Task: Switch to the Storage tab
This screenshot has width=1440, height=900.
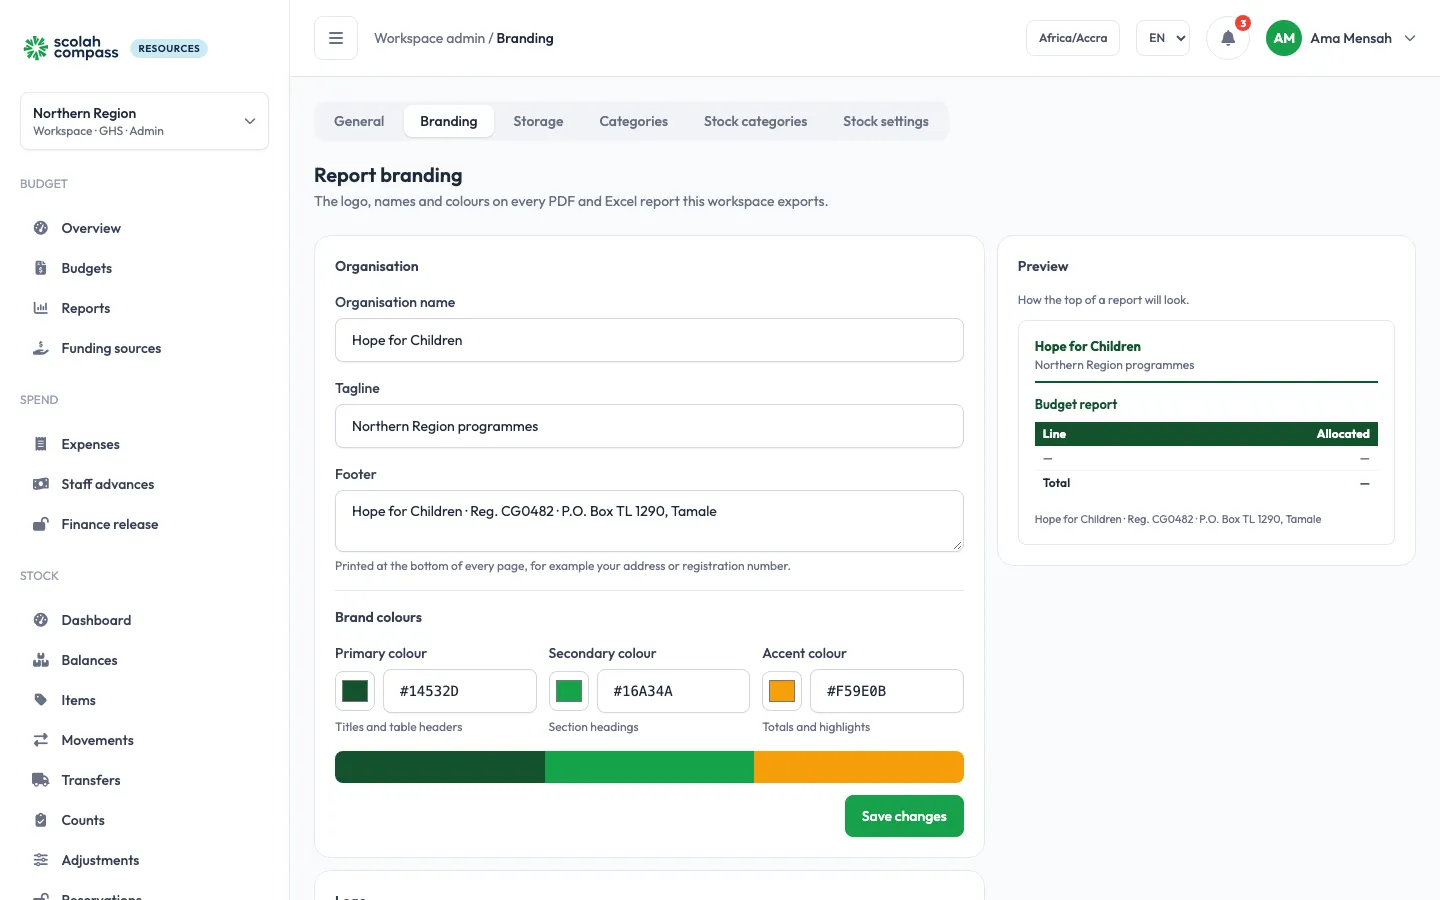Action: click(x=538, y=121)
